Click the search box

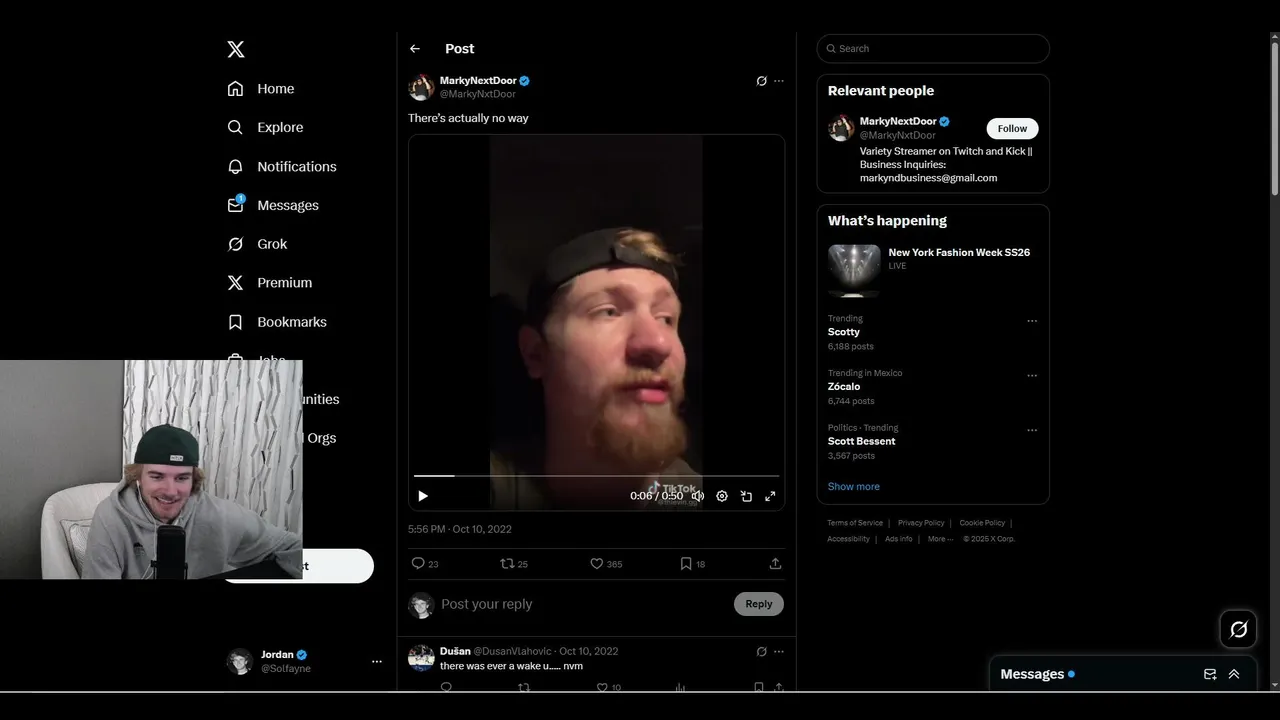(933, 48)
